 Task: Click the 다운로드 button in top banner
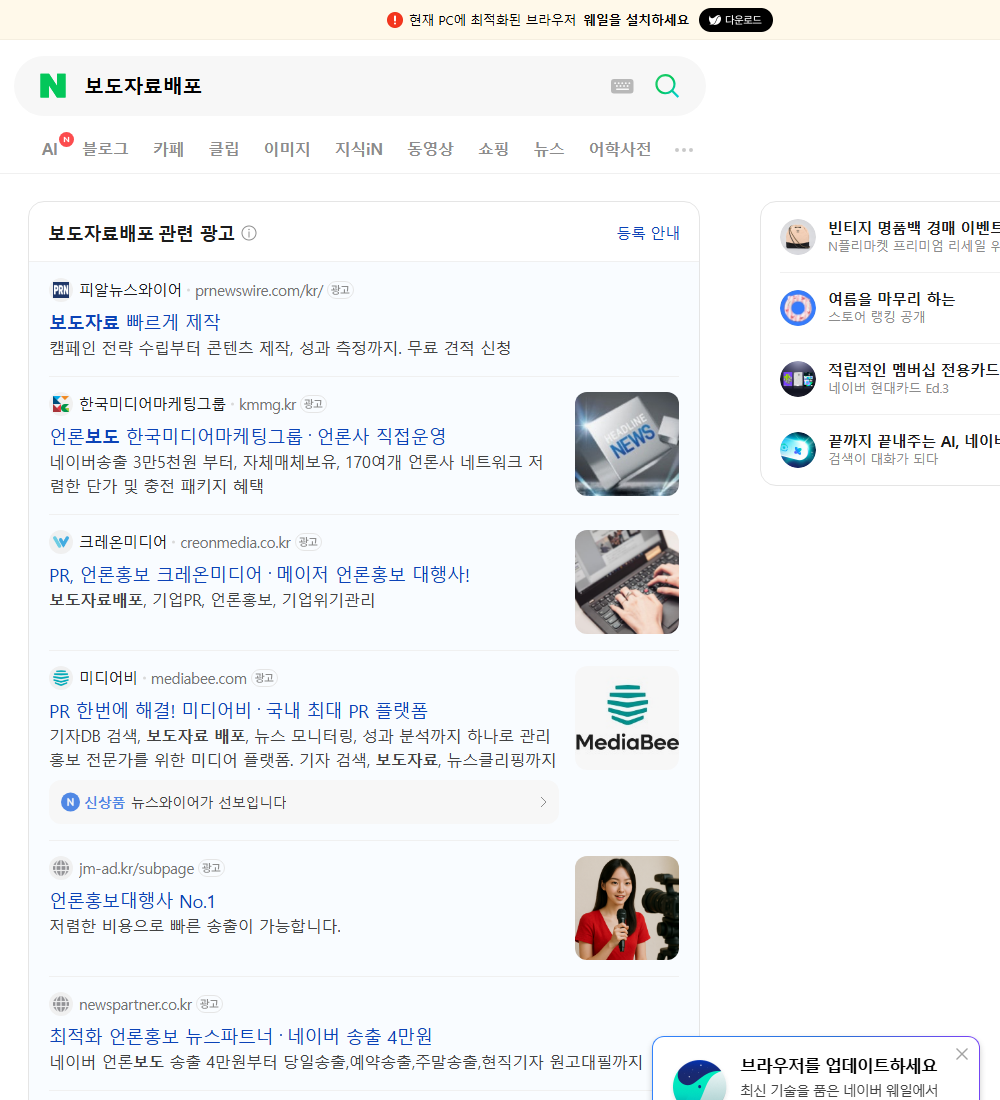click(x=735, y=20)
